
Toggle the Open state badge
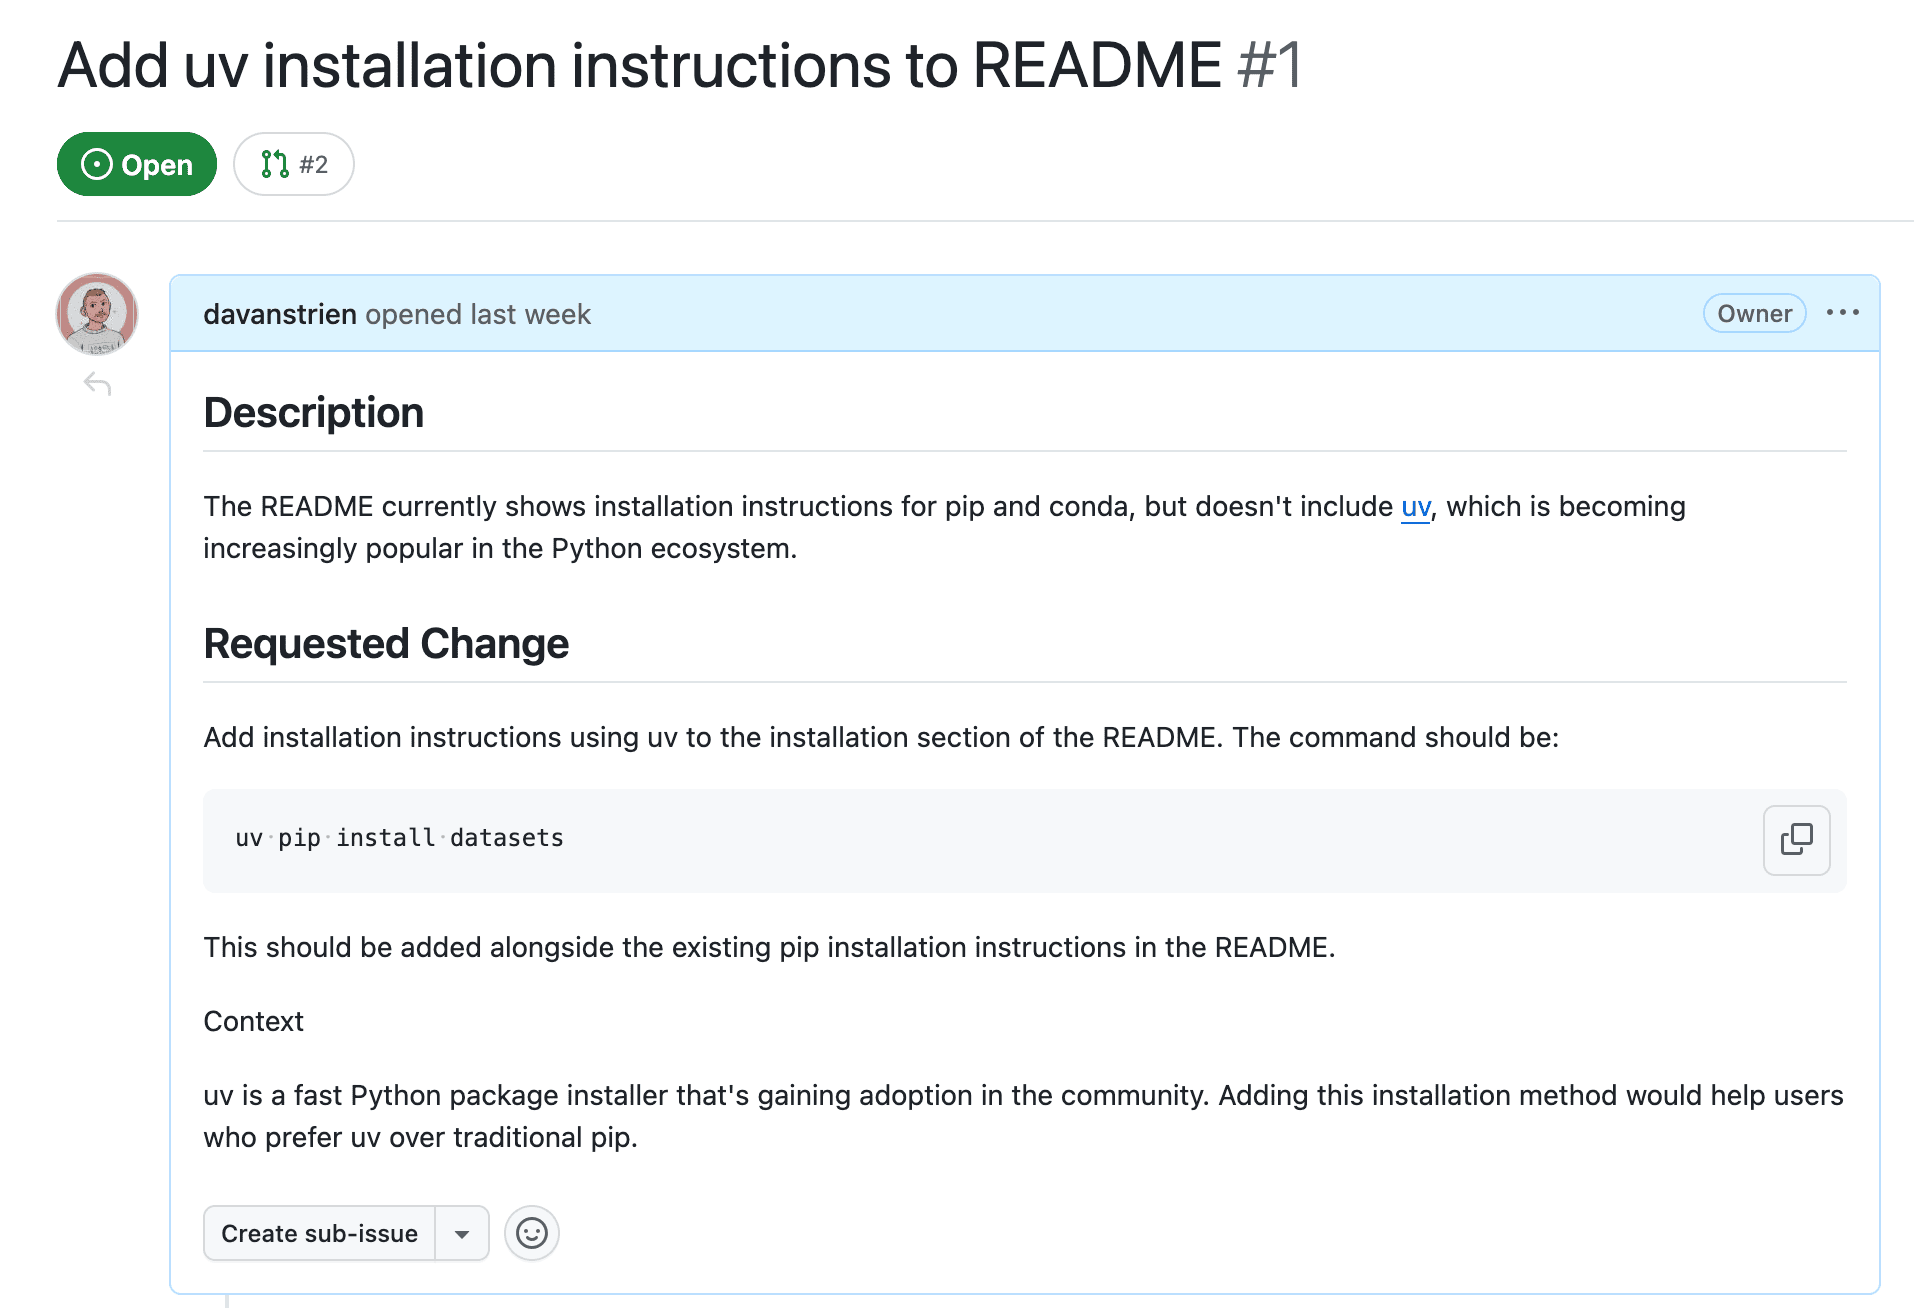pyautogui.click(x=136, y=163)
